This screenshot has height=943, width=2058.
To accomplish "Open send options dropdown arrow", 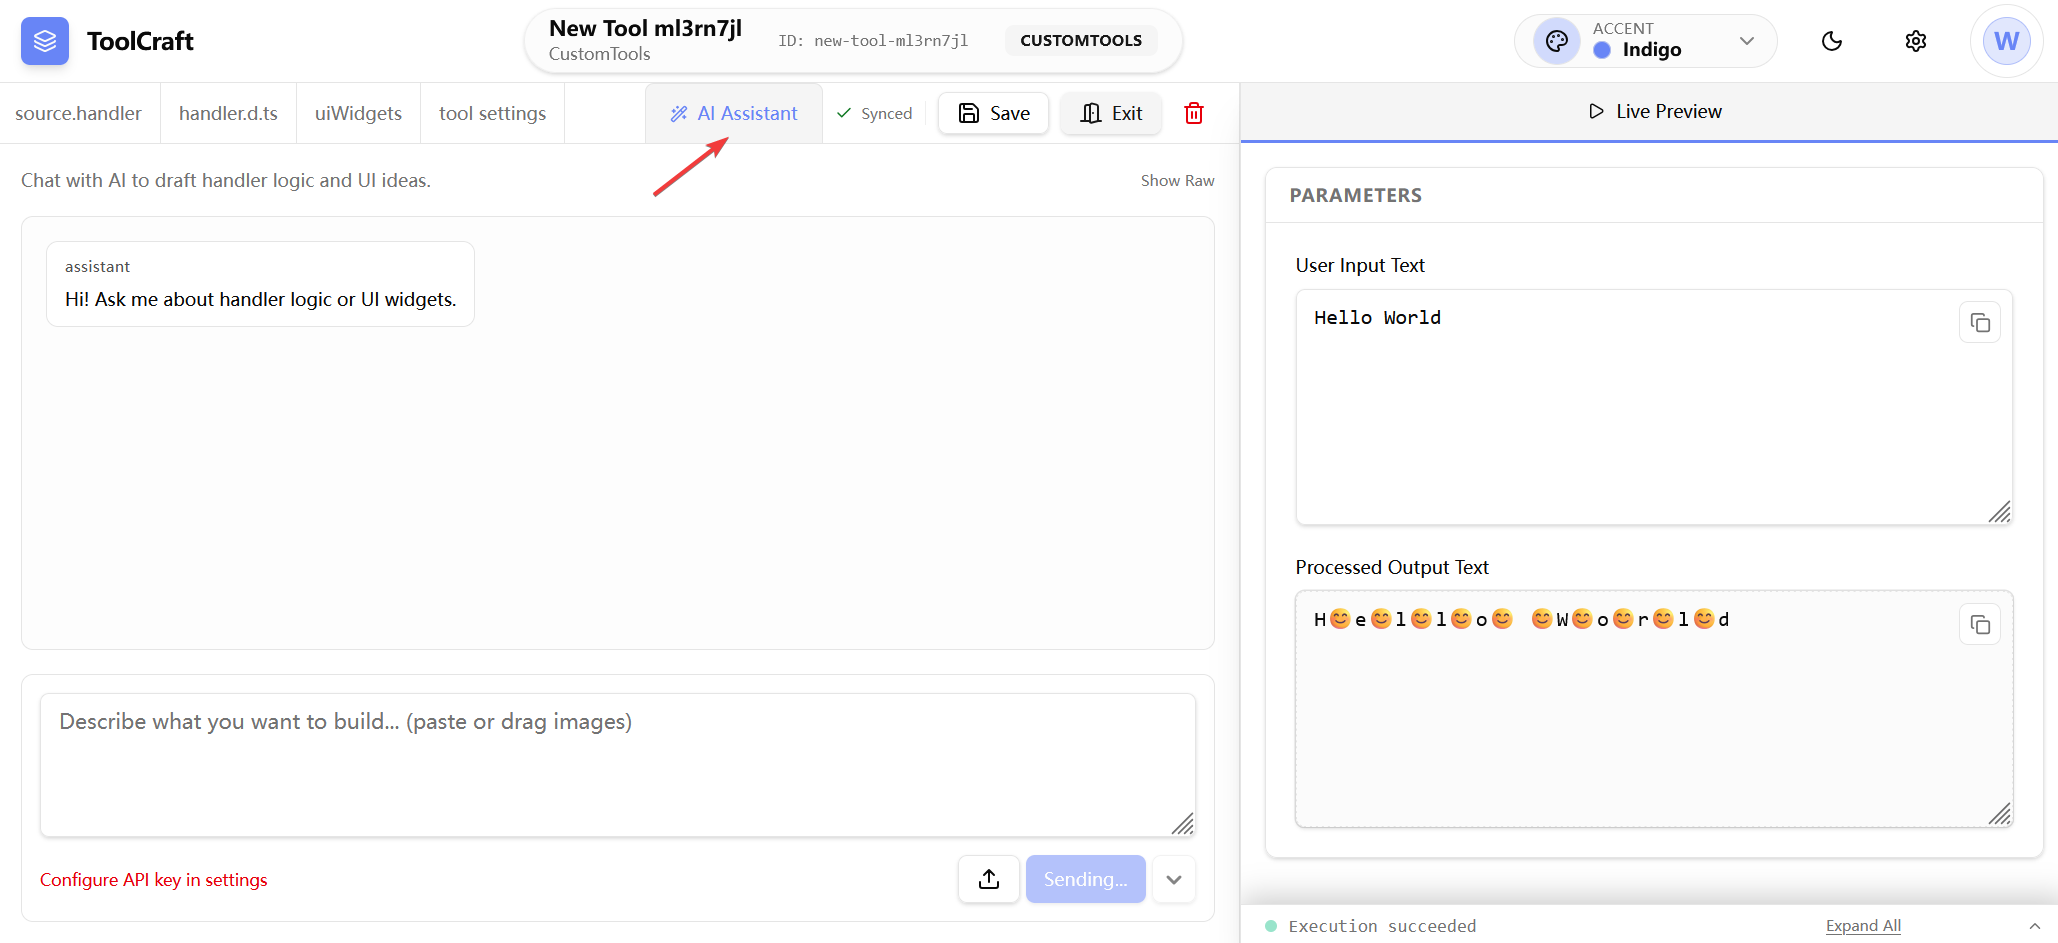I will tap(1173, 879).
